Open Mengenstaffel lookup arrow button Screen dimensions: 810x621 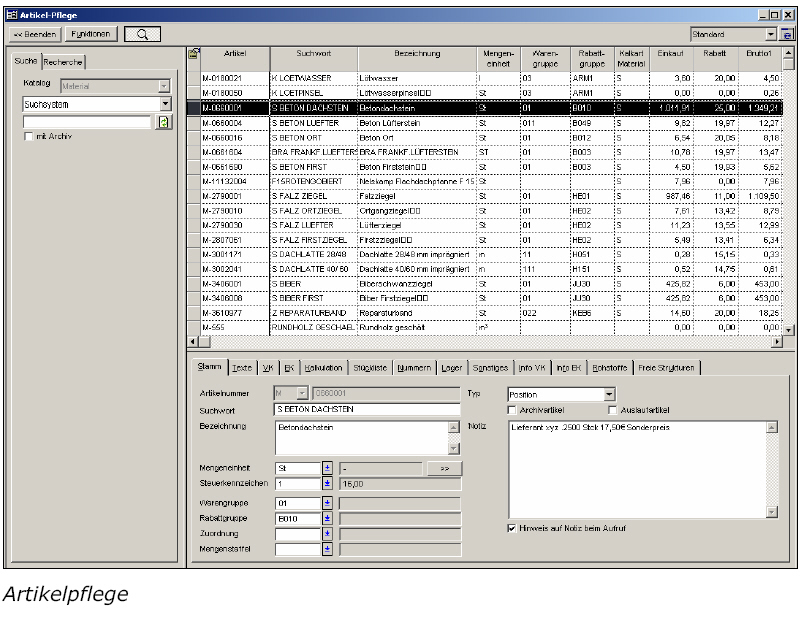pyautogui.click(x=327, y=549)
